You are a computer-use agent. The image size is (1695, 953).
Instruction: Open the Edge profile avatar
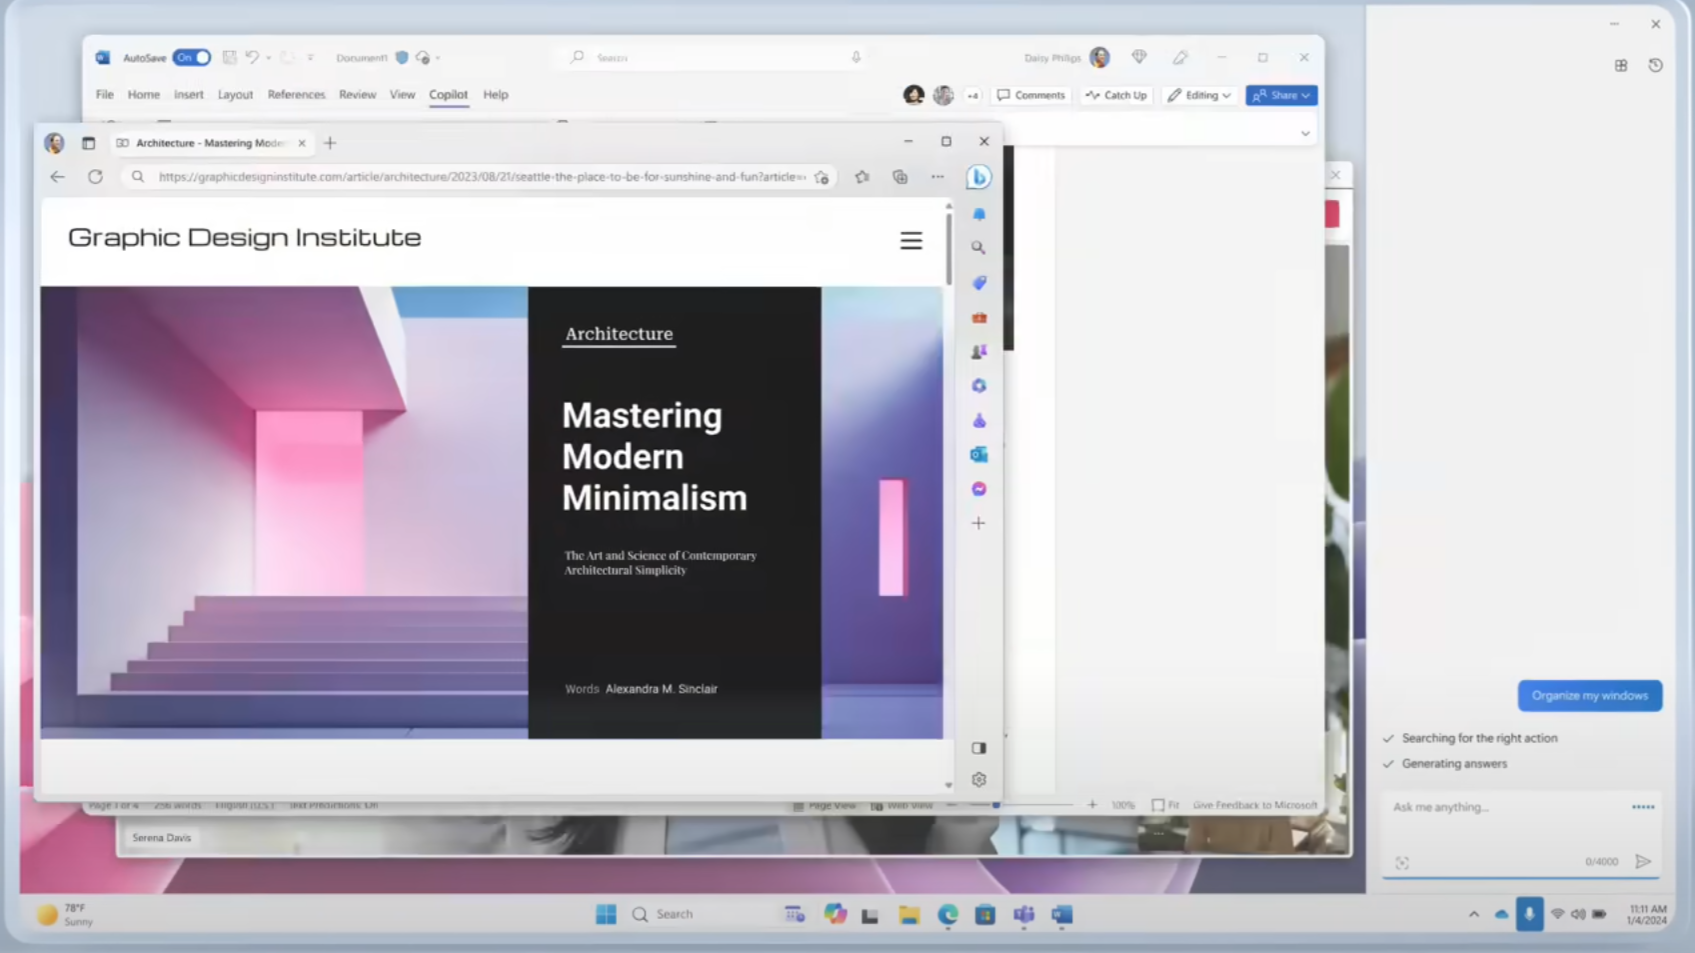[54, 143]
